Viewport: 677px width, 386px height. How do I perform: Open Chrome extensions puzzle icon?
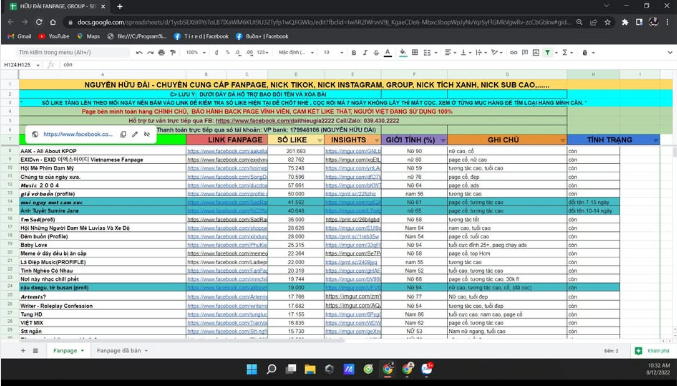[625, 22]
